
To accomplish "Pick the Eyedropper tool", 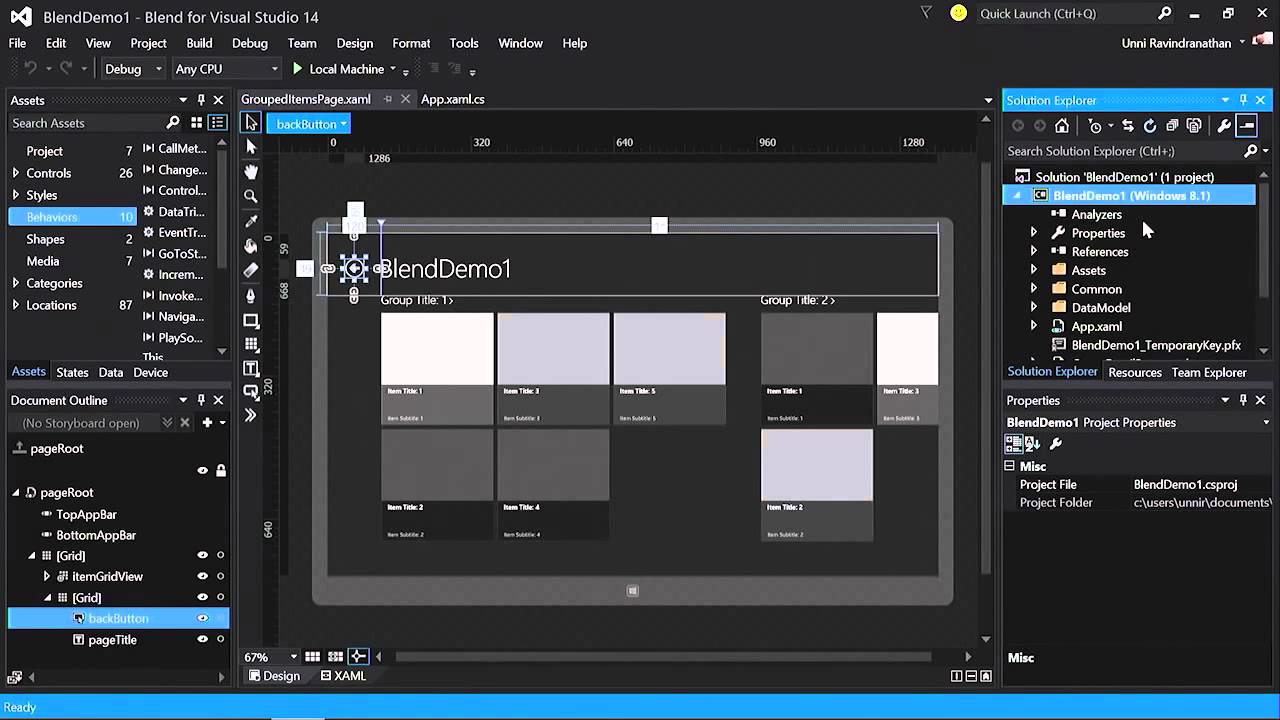I will coord(251,221).
